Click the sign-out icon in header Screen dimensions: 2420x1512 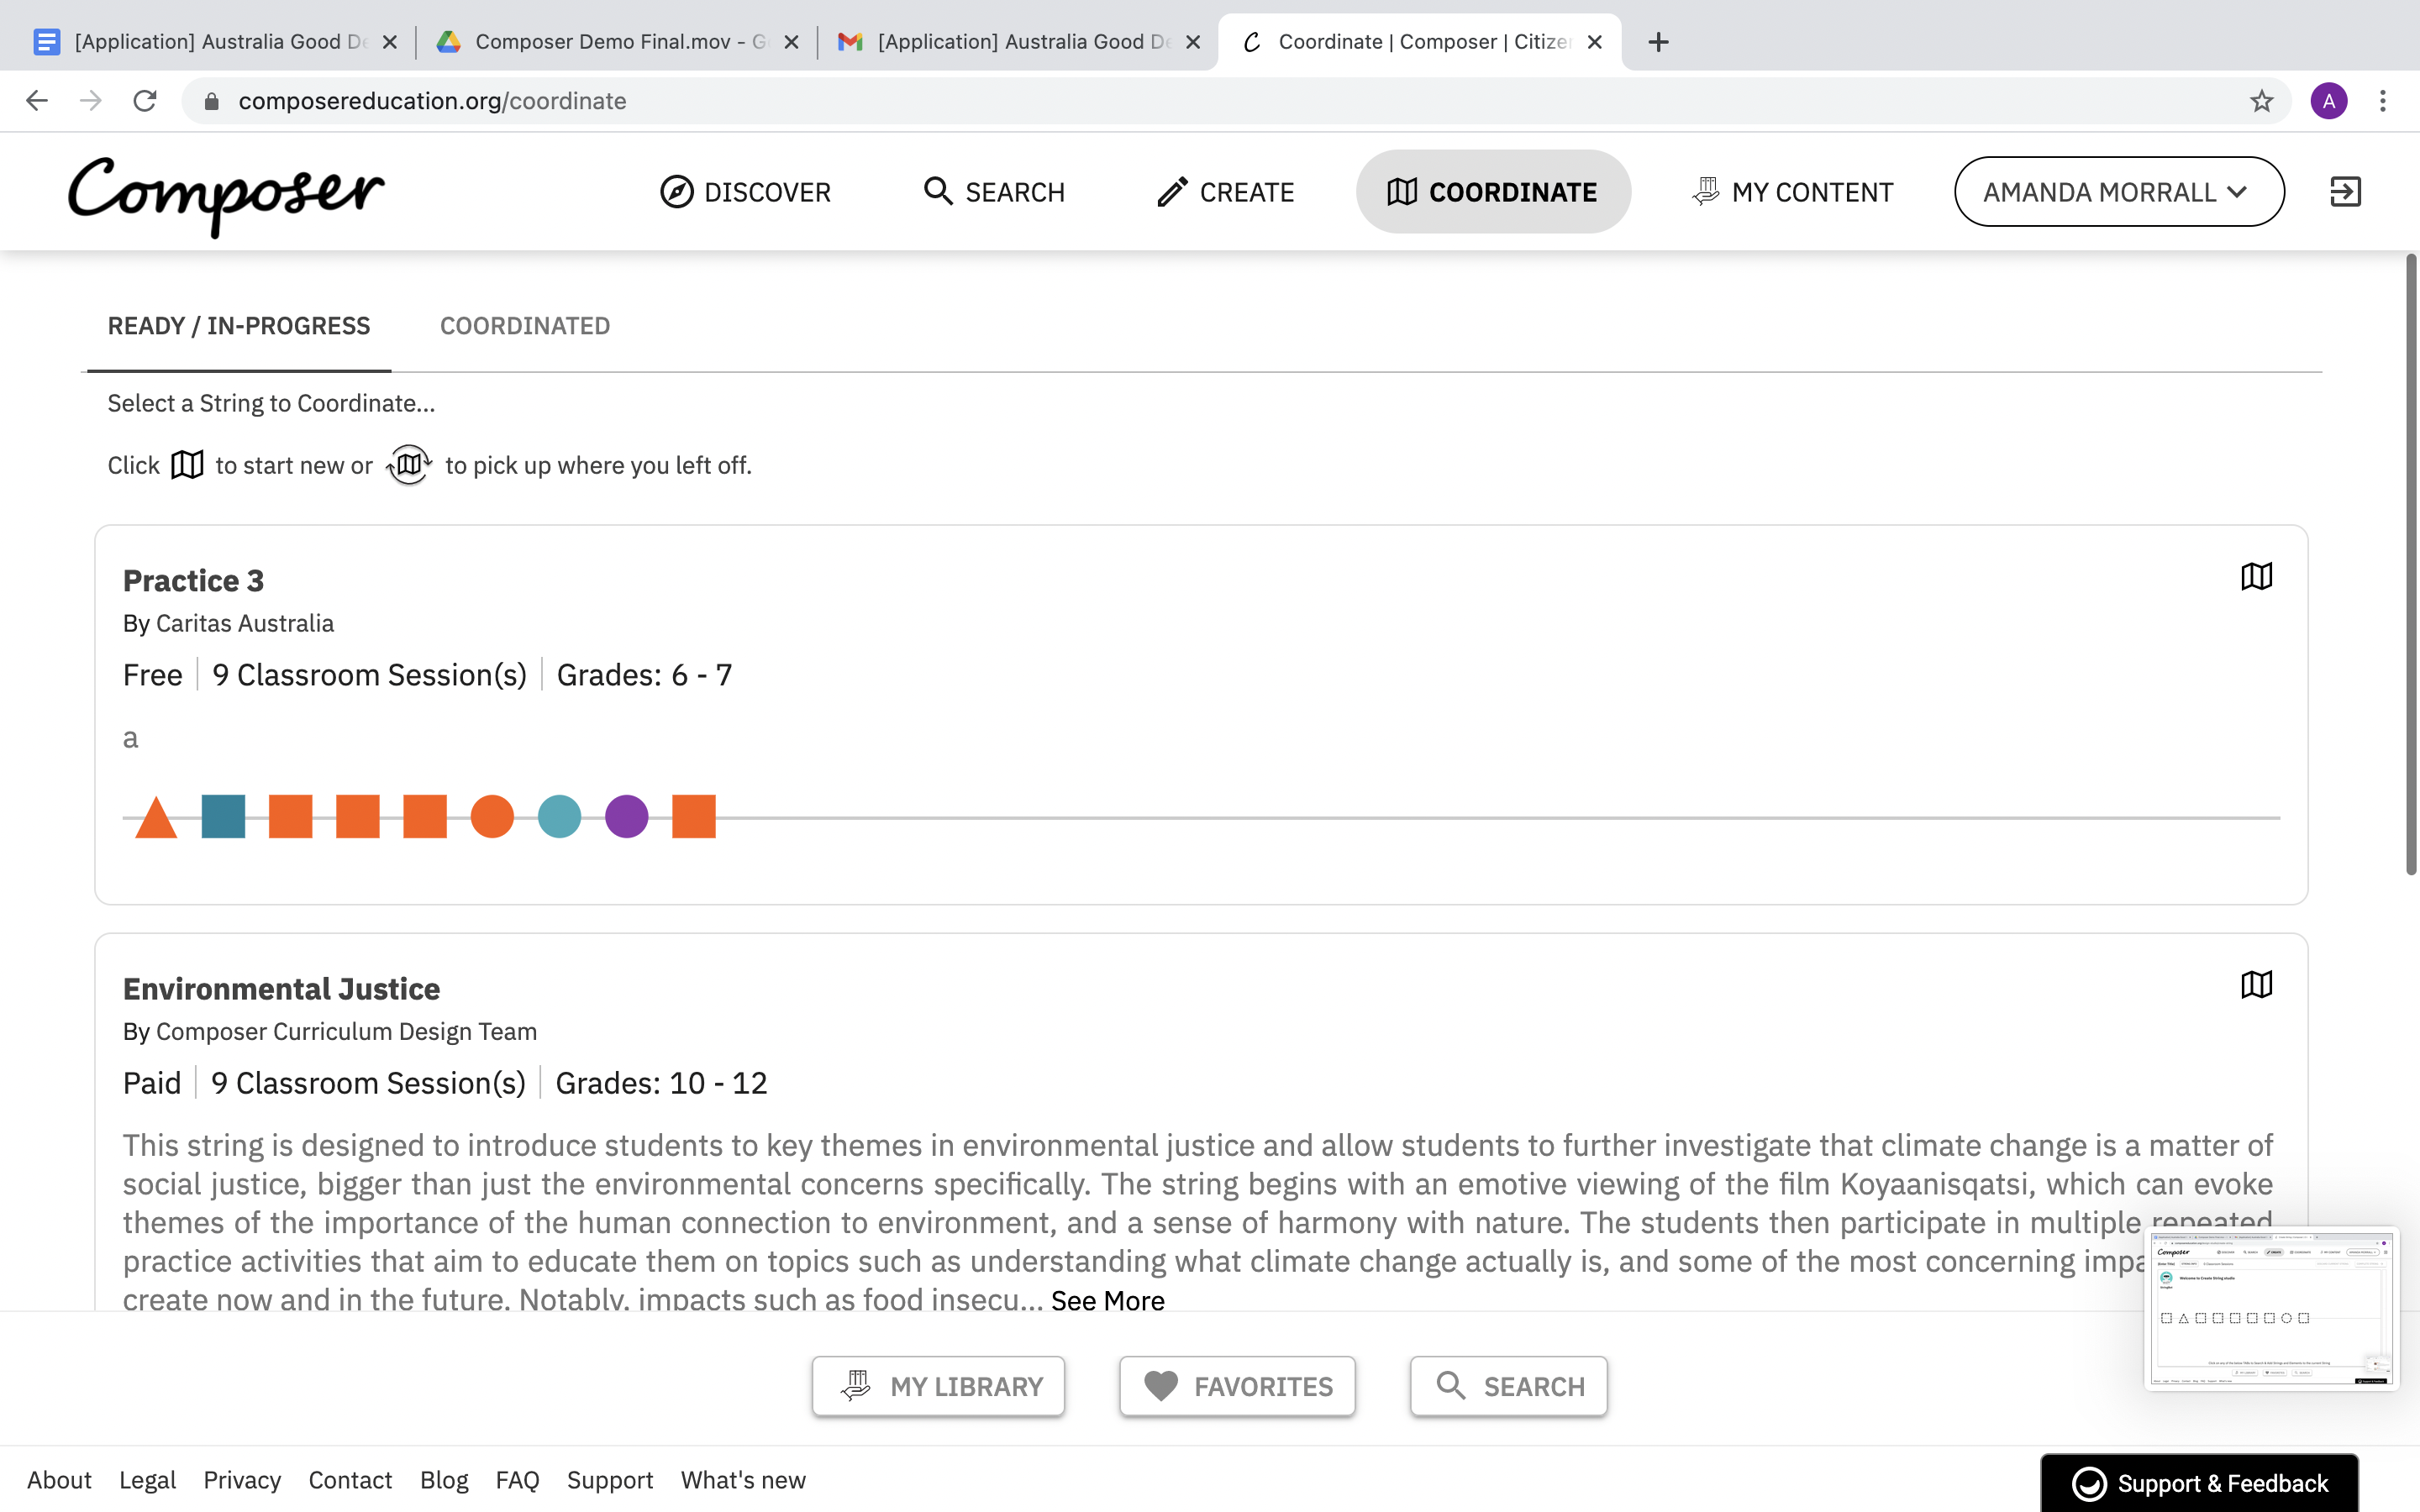pyautogui.click(x=2345, y=192)
